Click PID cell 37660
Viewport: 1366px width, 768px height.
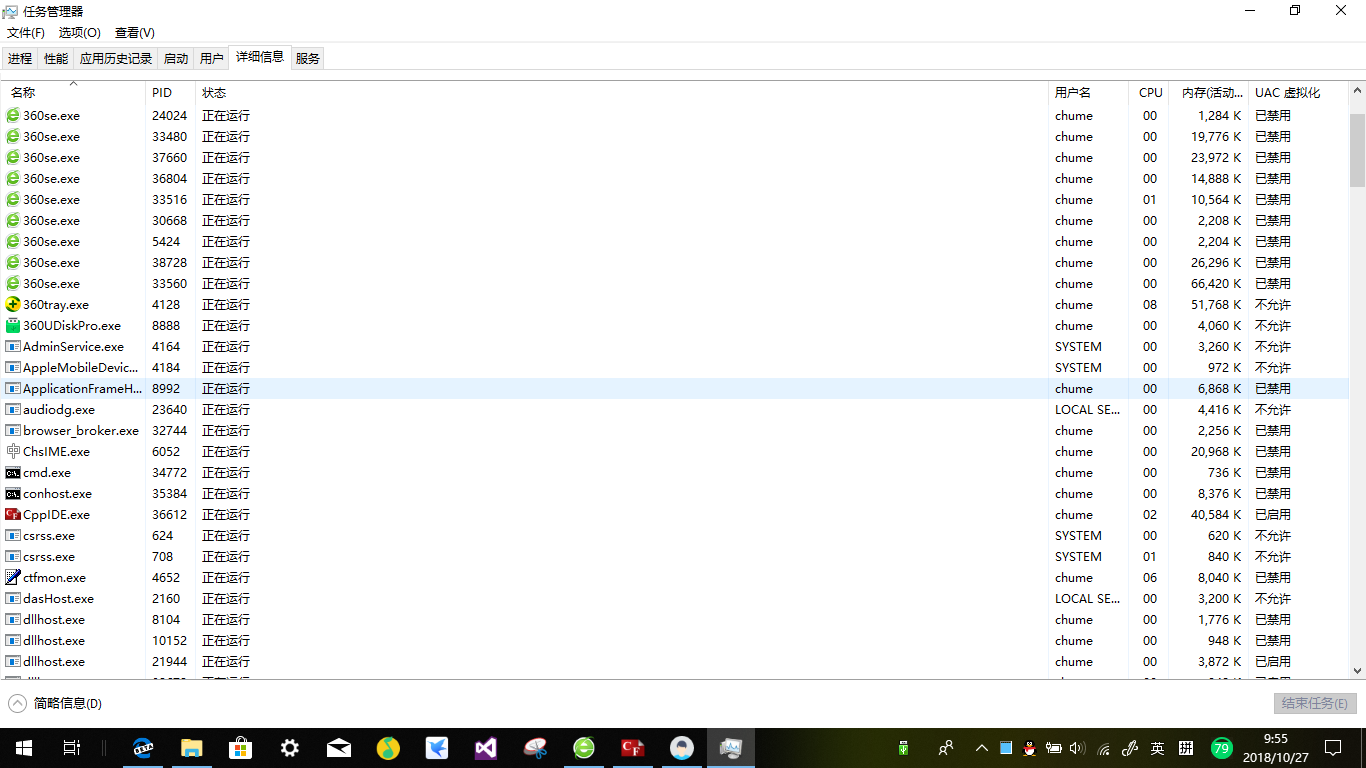click(x=169, y=157)
